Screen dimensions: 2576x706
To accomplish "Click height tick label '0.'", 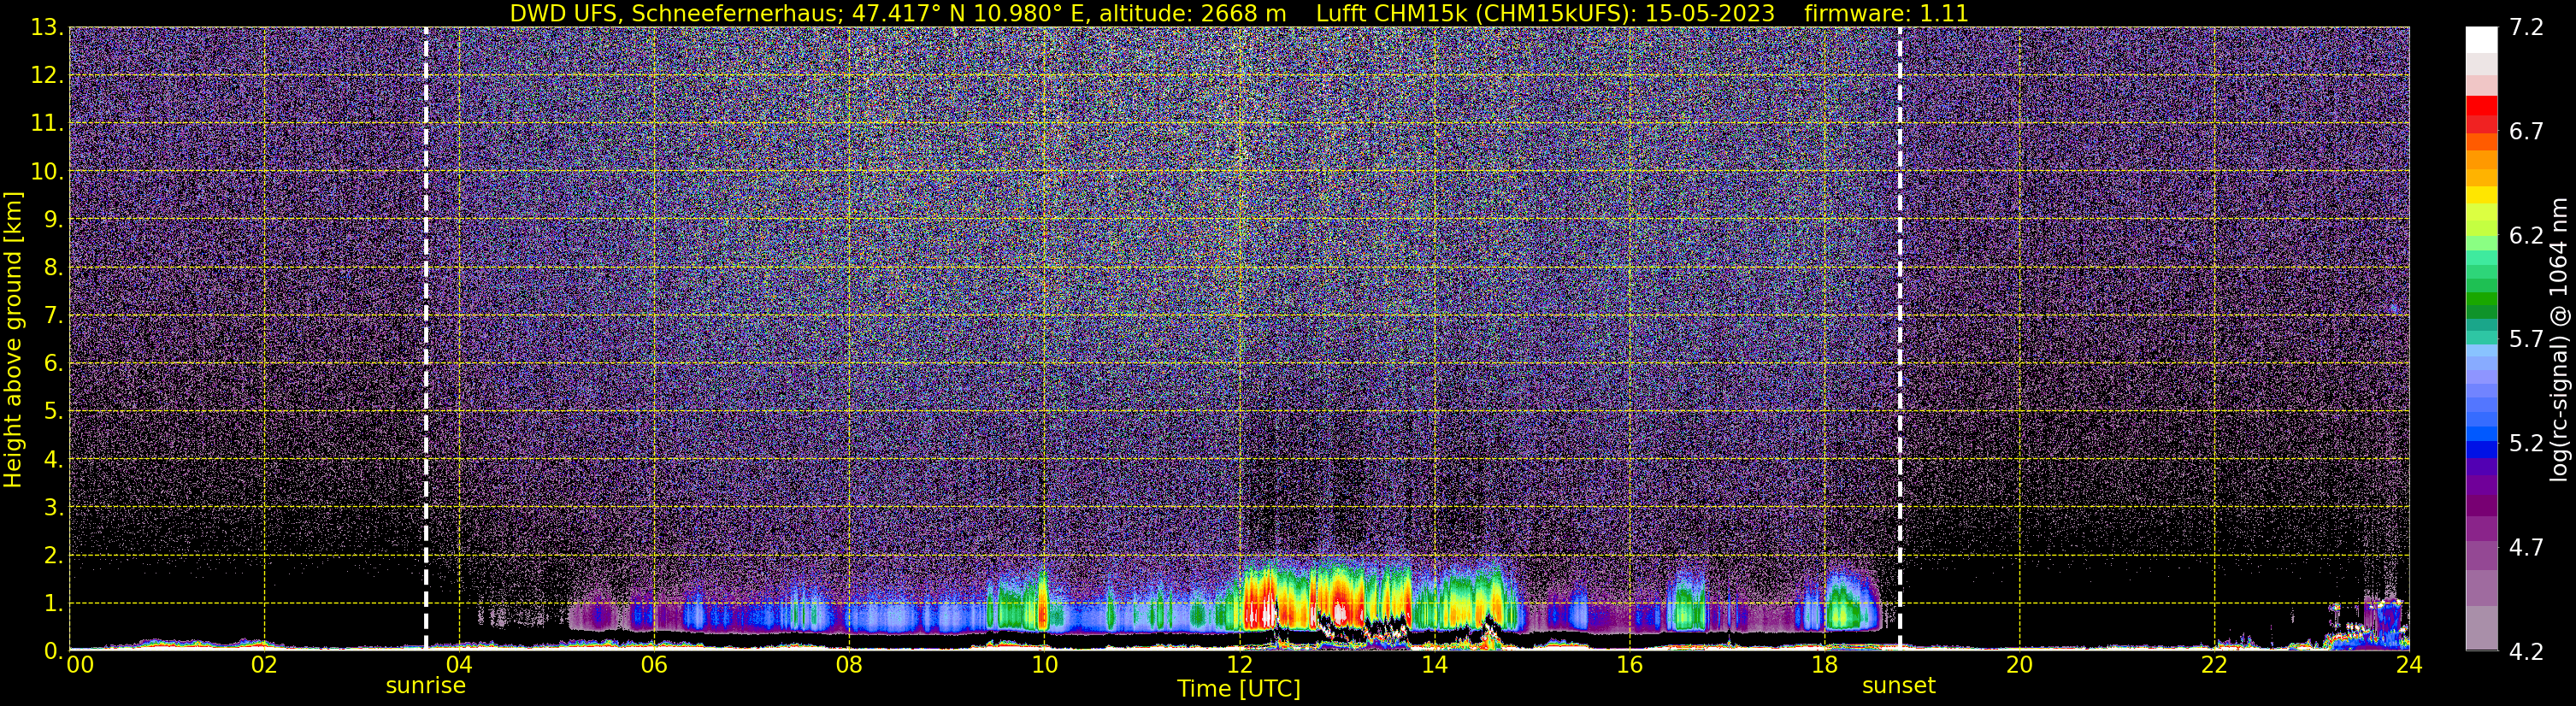I will (53, 651).
